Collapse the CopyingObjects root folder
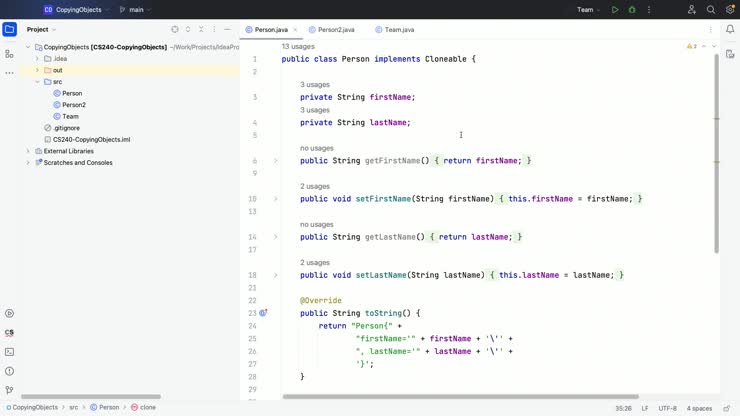This screenshot has height=416, width=740. coord(28,47)
